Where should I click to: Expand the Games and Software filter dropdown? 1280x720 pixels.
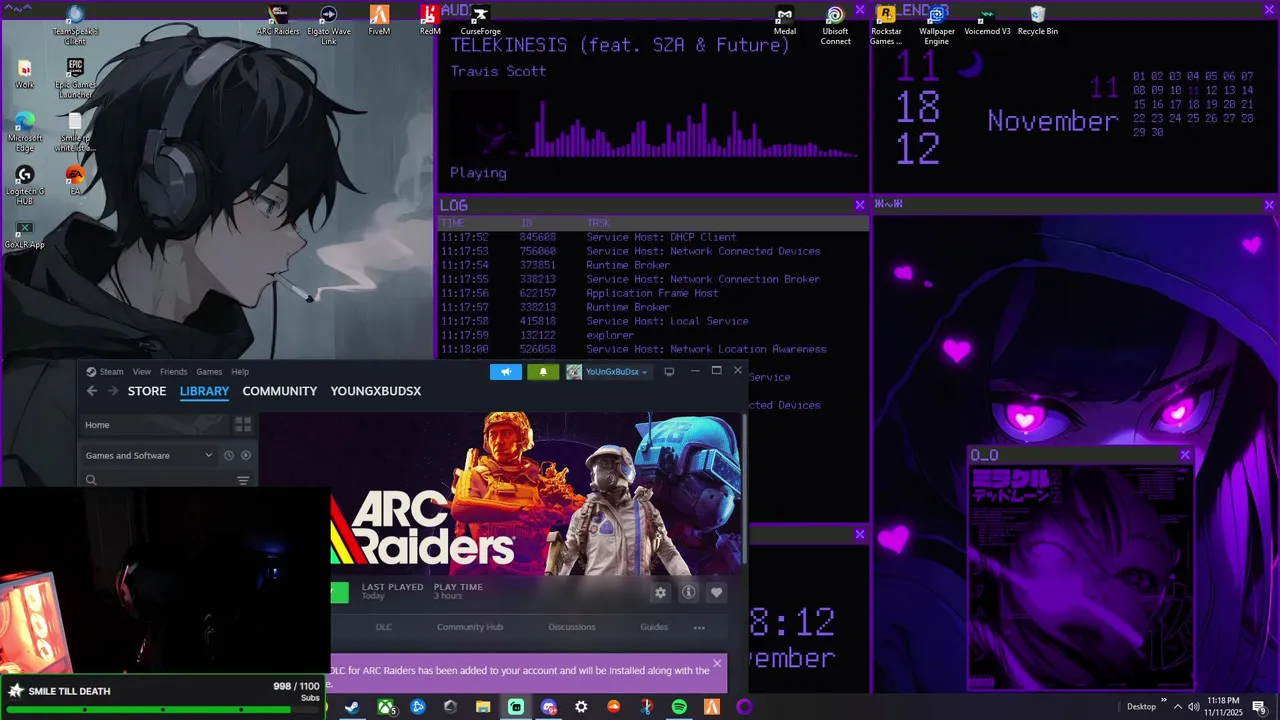[150, 455]
